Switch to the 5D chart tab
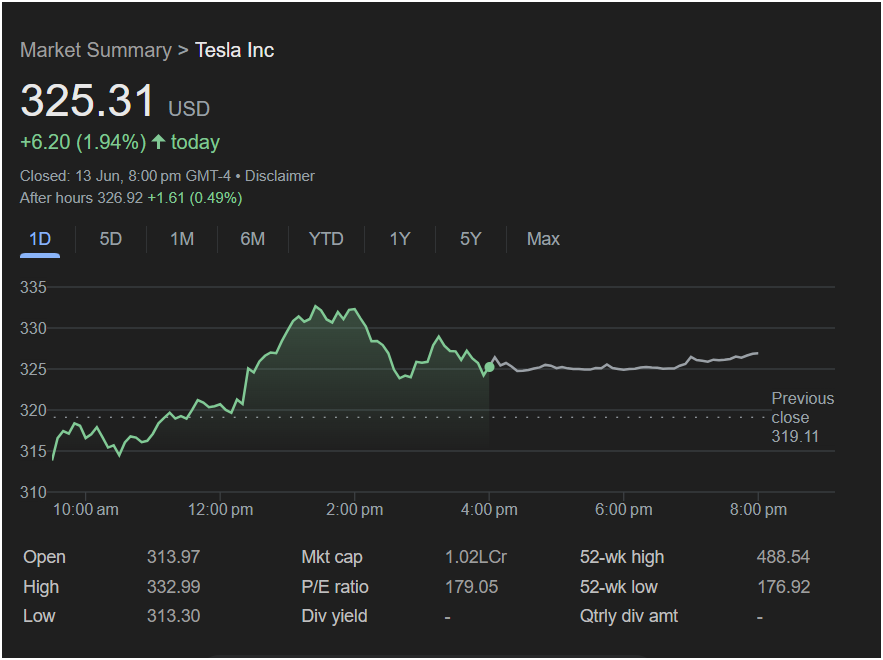The image size is (883, 660). coord(110,239)
